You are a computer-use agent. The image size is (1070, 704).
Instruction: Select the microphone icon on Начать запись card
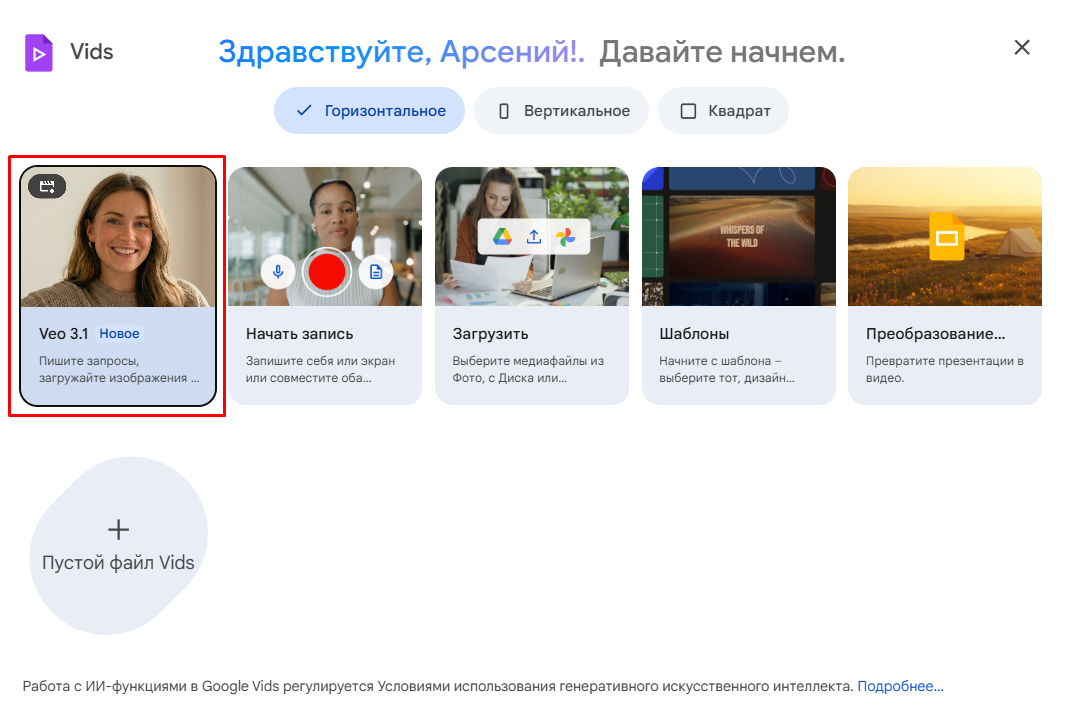click(x=277, y=271)
